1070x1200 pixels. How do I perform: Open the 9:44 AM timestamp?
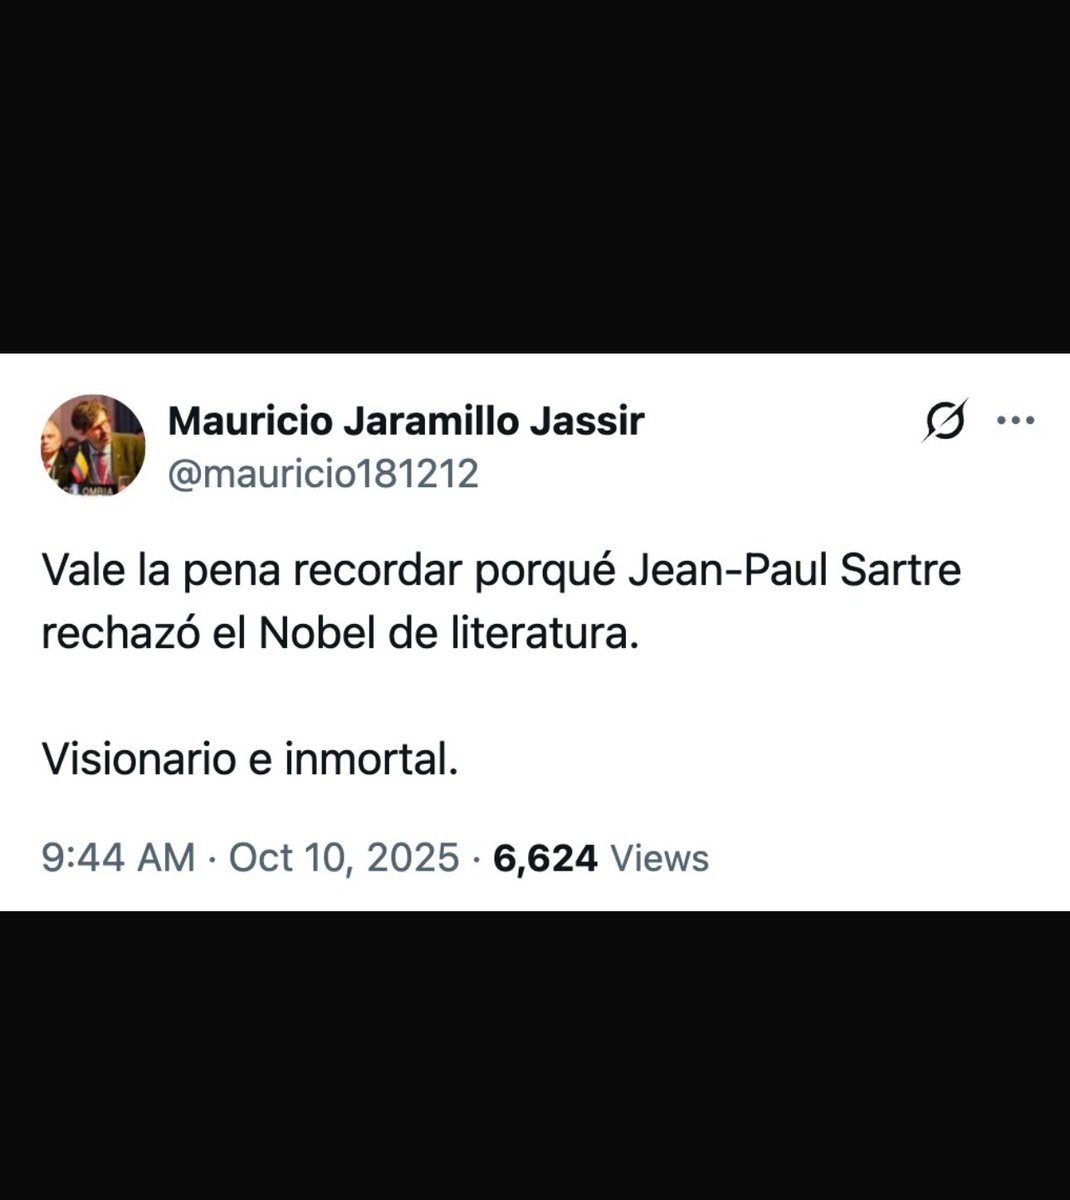coord(118,858)
